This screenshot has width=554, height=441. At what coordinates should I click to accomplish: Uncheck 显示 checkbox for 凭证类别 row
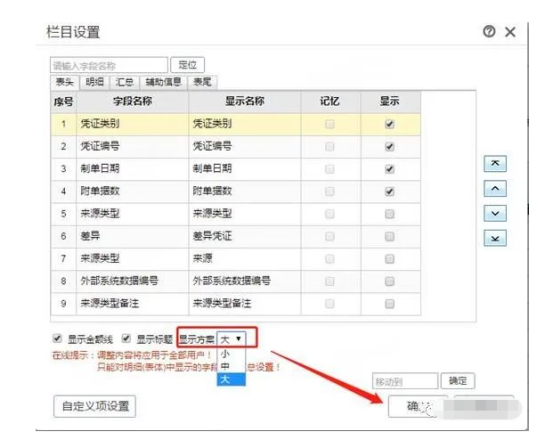pos(389,124)
